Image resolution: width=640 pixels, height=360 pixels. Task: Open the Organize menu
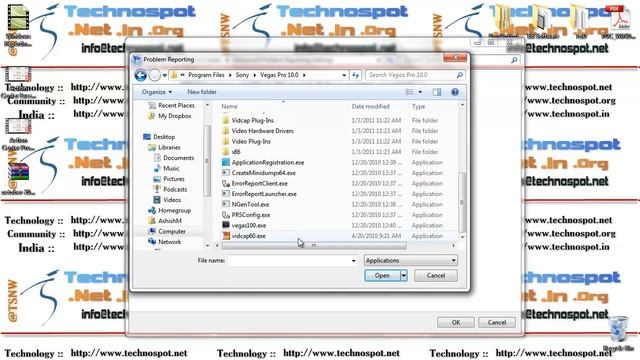pyautogui.click(x=157, y=92)
